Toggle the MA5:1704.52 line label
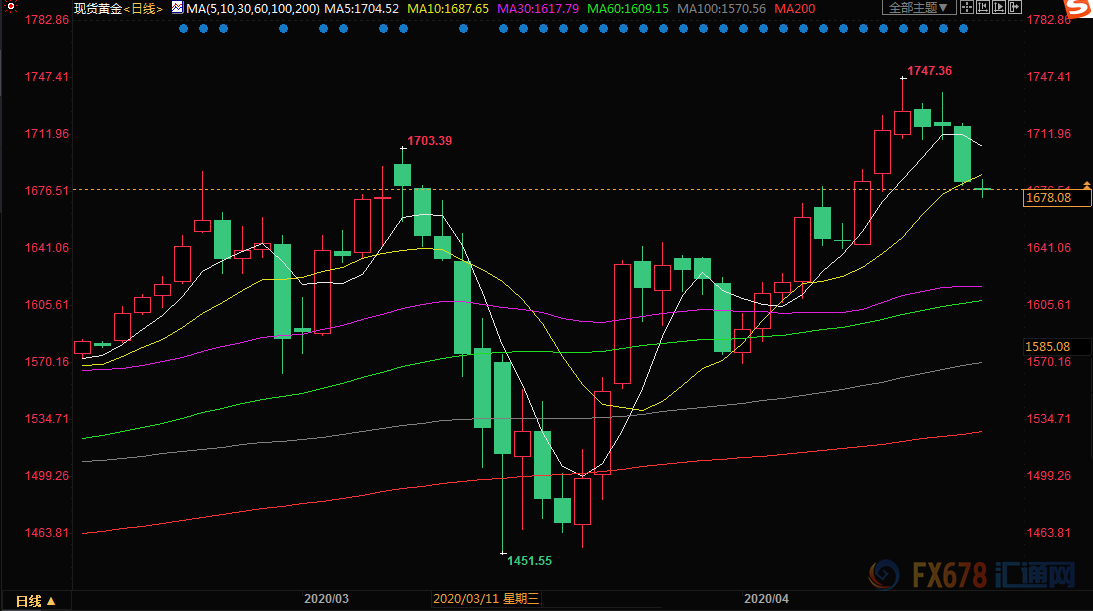Viewport: 1093px width, 611px height. click(362, 8)
